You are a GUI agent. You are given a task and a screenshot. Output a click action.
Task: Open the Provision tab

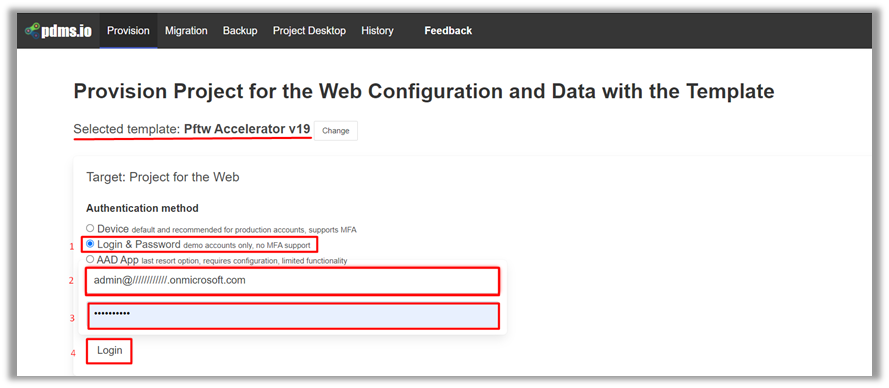click(128, 31)
